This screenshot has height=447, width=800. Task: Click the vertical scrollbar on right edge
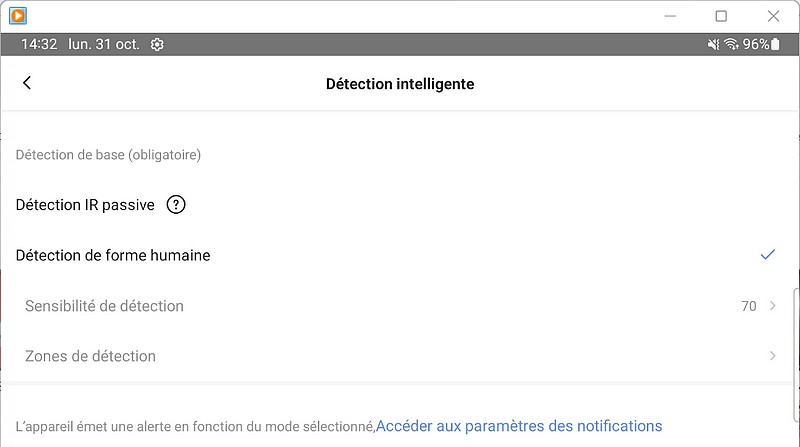pyautogui.click(x=795, y=355)
